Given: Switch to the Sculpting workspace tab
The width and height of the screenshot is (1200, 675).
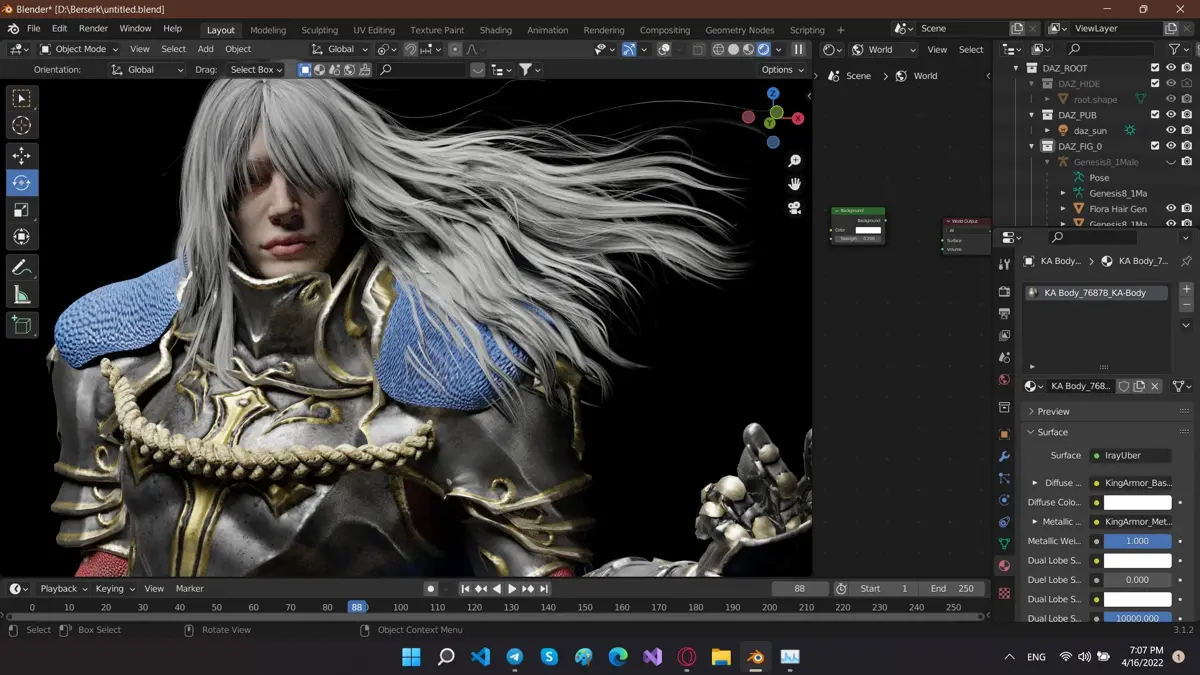Looking at the screenshot, I should [x=319, y=30].
